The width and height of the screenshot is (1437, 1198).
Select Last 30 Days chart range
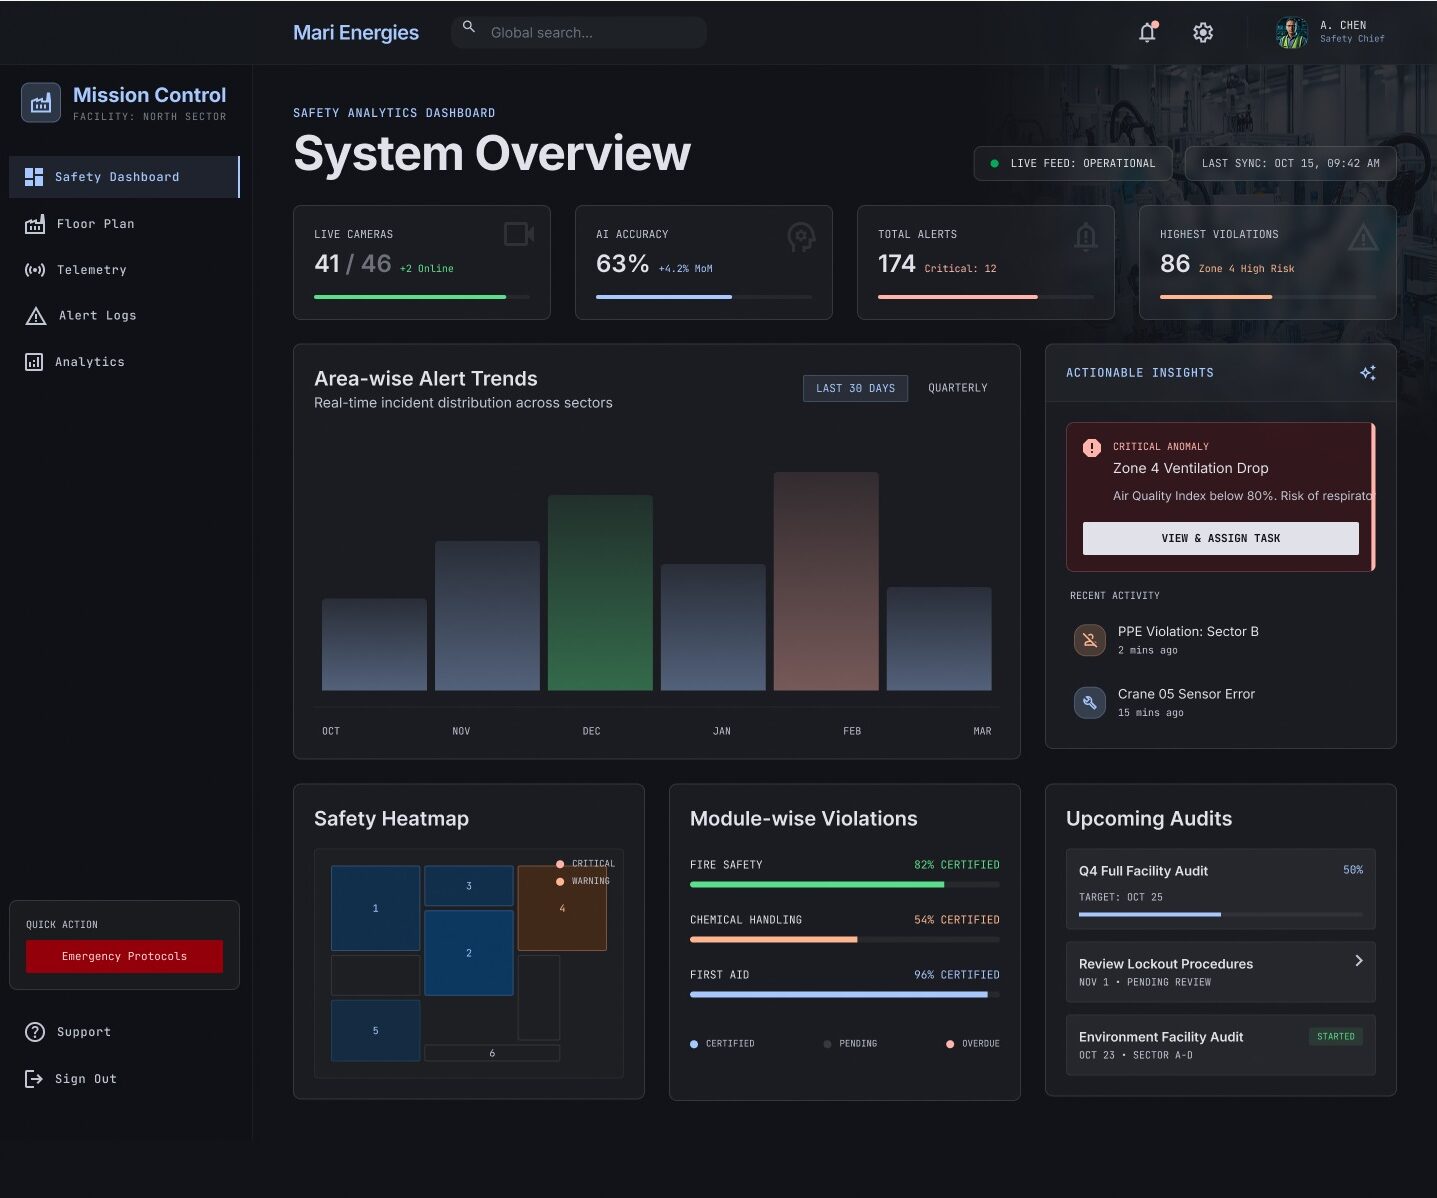coord(855,388)
